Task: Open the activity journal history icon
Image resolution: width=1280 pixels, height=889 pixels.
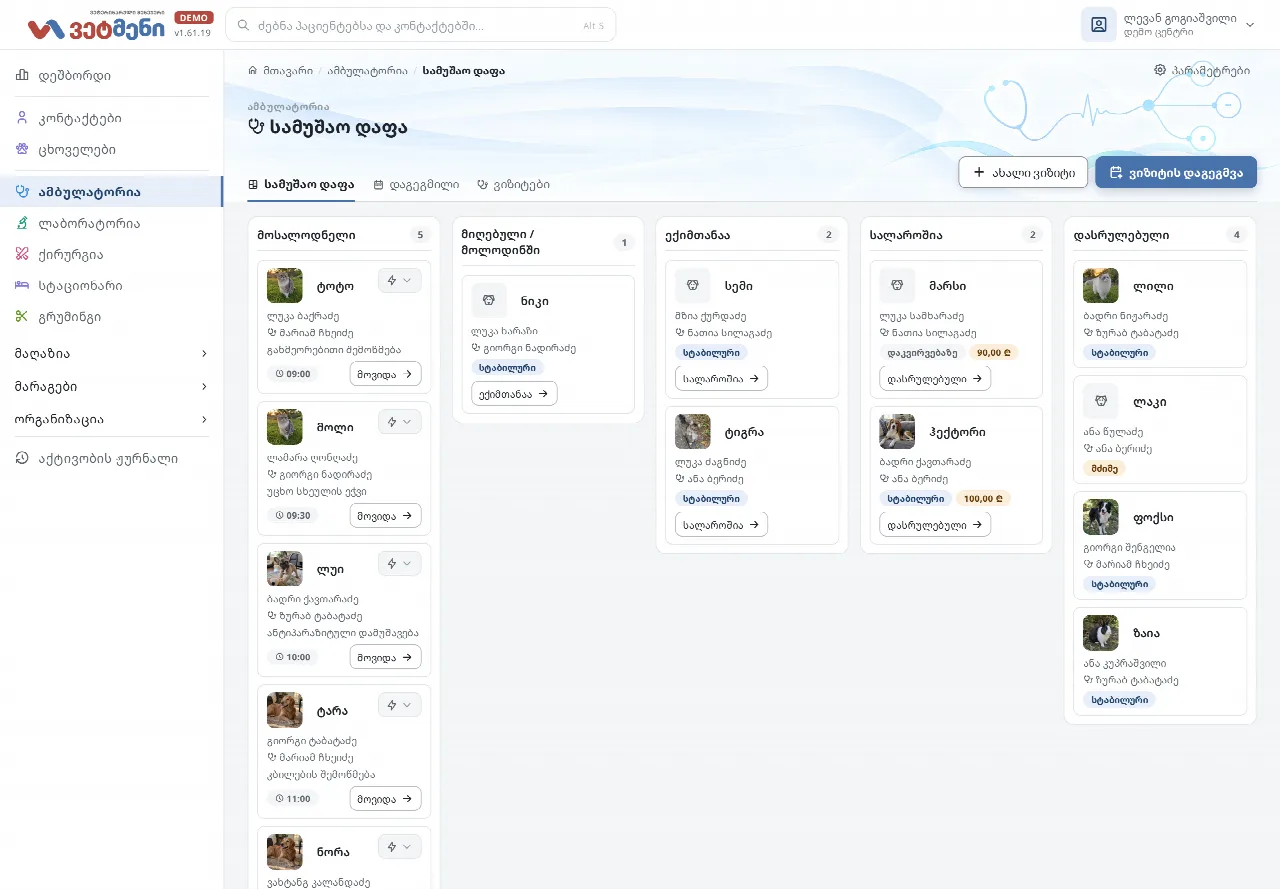Action: pyautogui.click(x=22, y=458)
